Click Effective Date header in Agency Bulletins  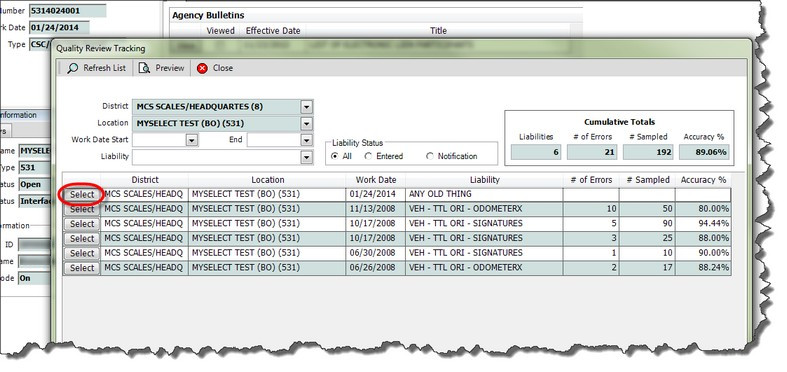[273, 31]
